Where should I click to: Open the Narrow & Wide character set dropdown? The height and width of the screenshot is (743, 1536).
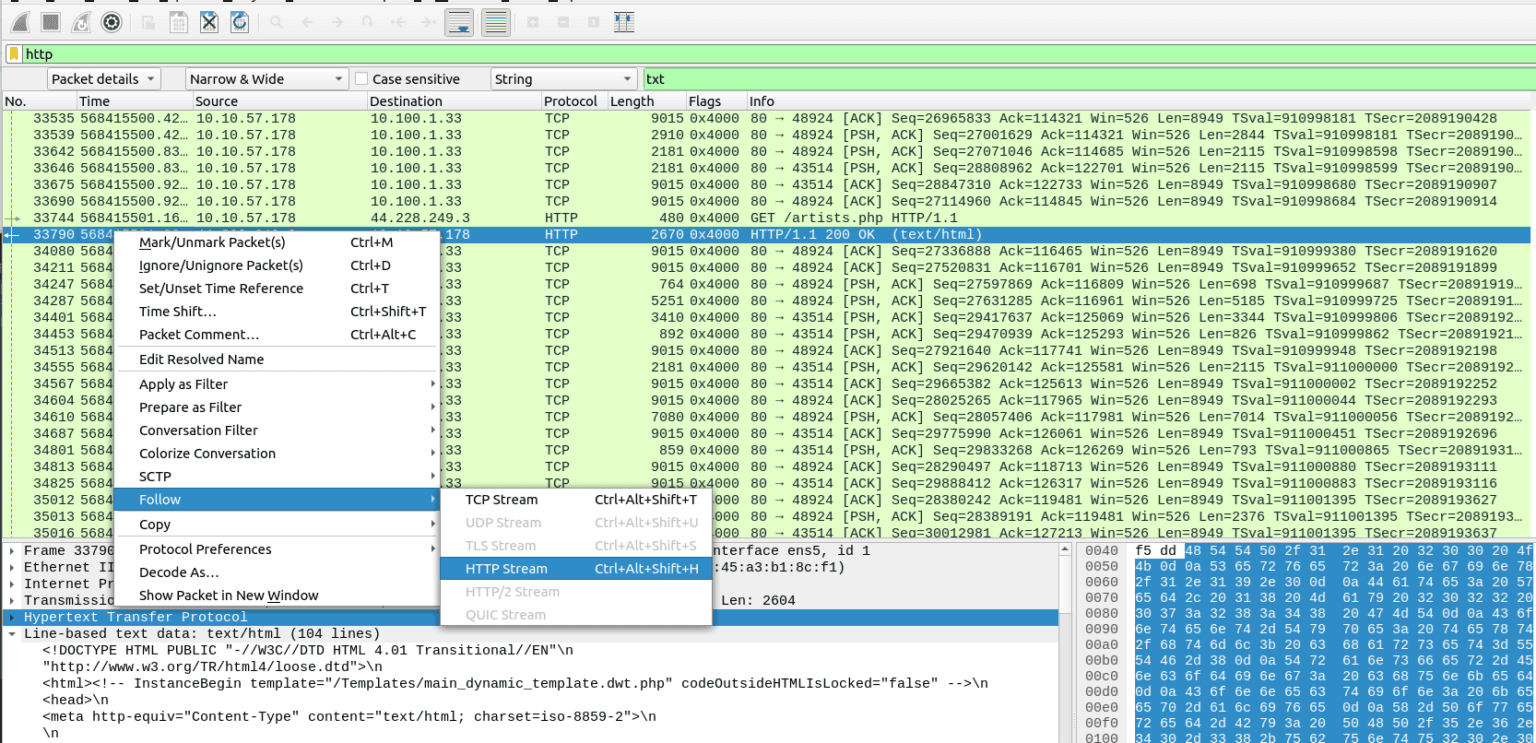(265, 78)
